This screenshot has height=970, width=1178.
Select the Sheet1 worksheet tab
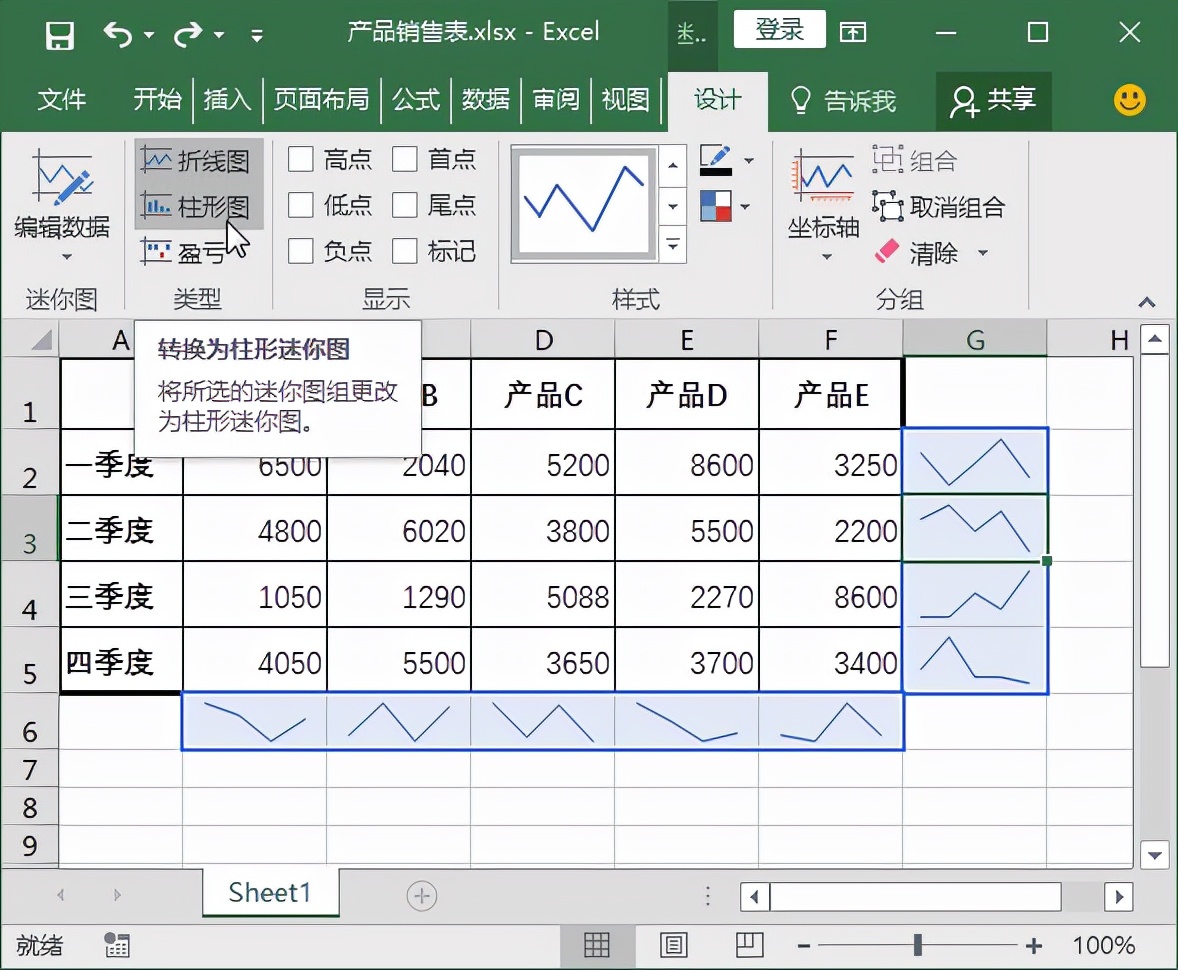click(x=269, y=893)
